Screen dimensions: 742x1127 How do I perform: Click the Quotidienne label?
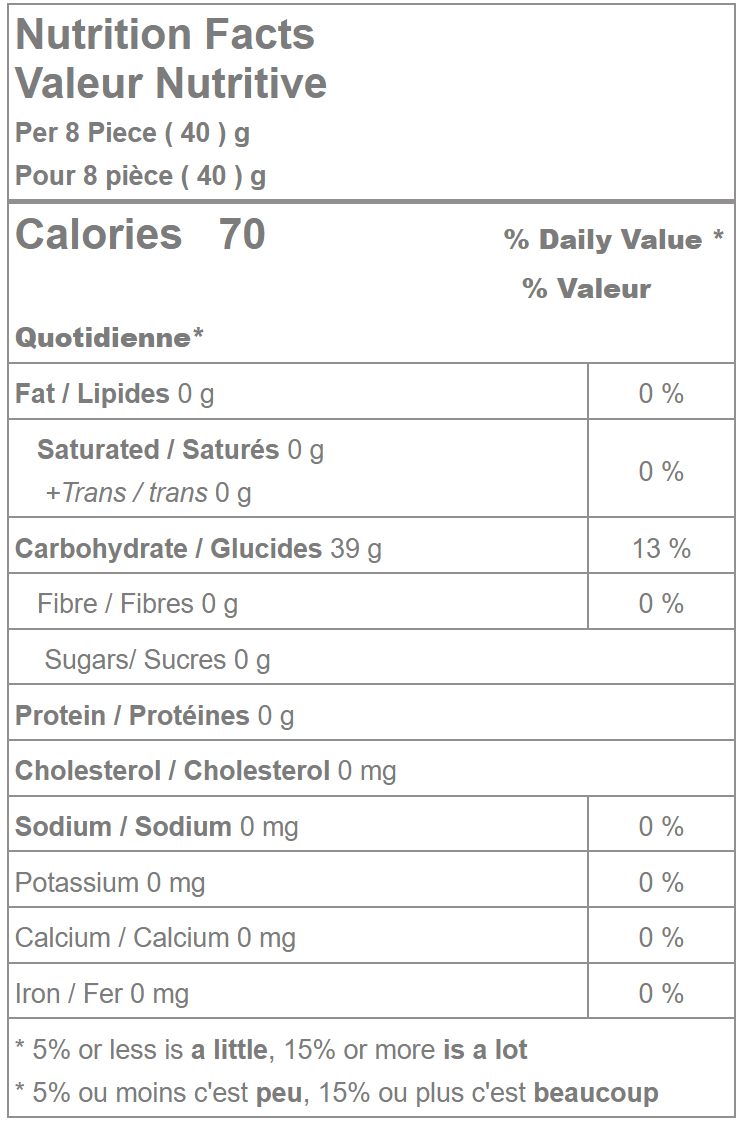tap(109, 337)
